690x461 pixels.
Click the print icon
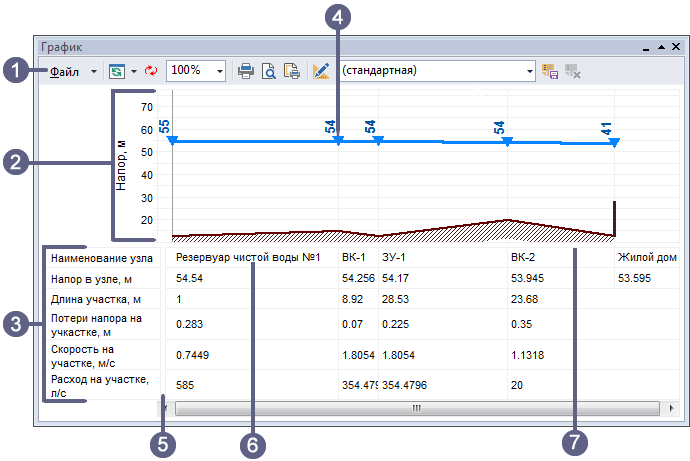[x=246, y=71]
